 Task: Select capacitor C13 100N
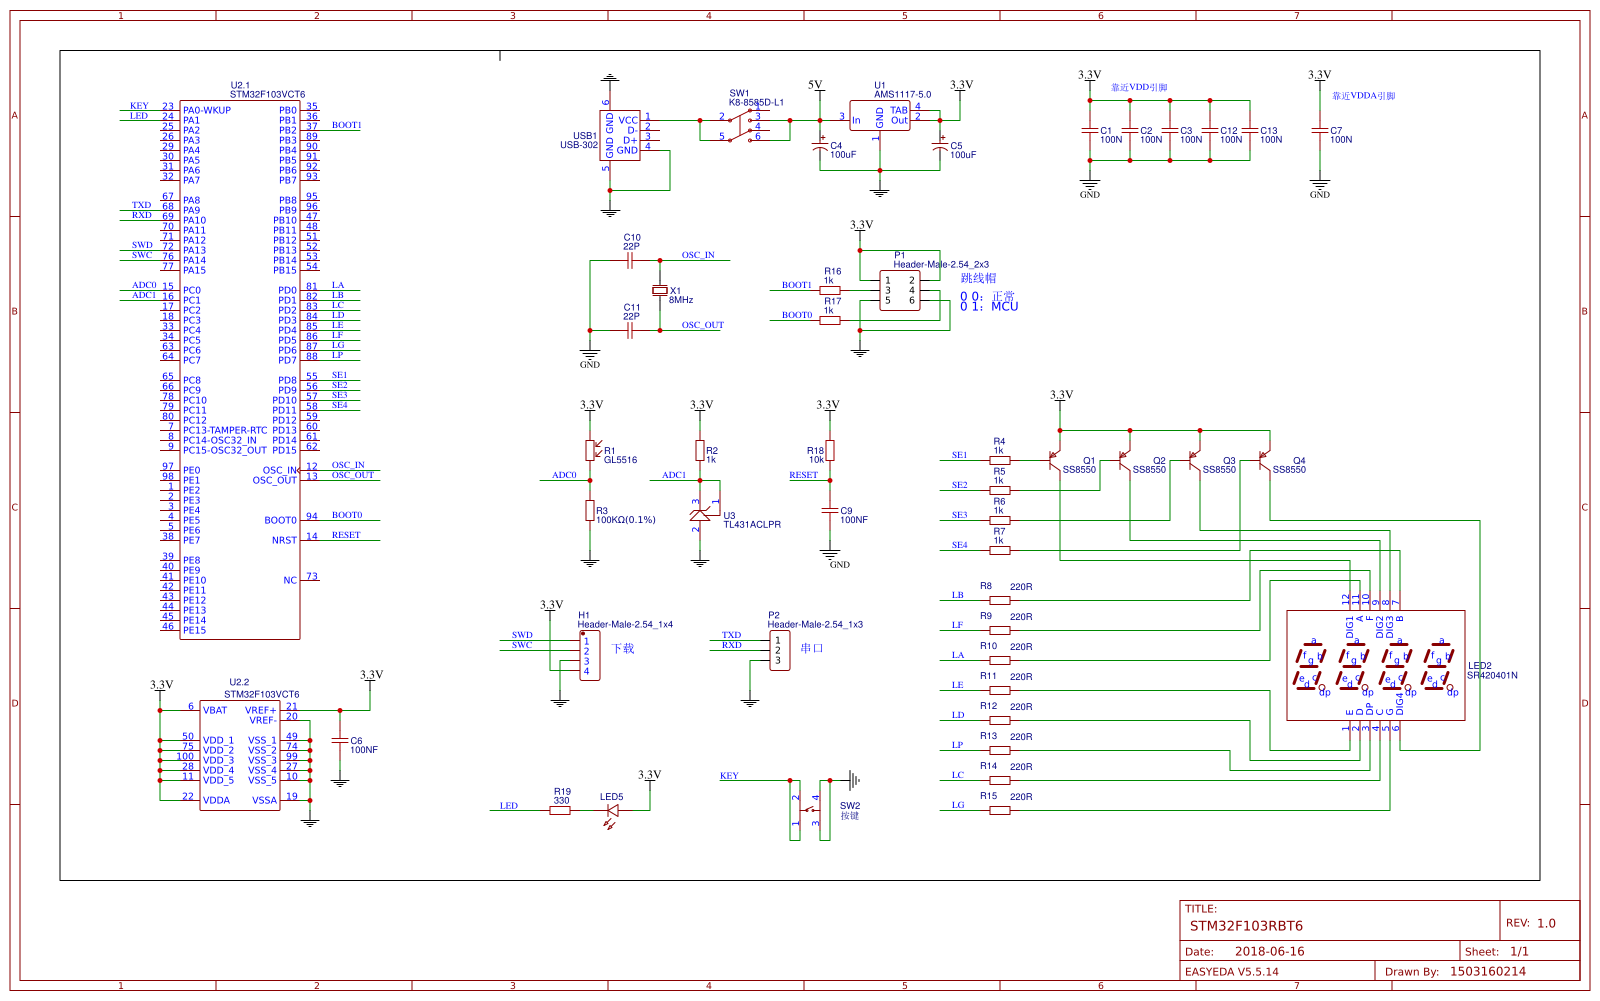pos(1250,130)
